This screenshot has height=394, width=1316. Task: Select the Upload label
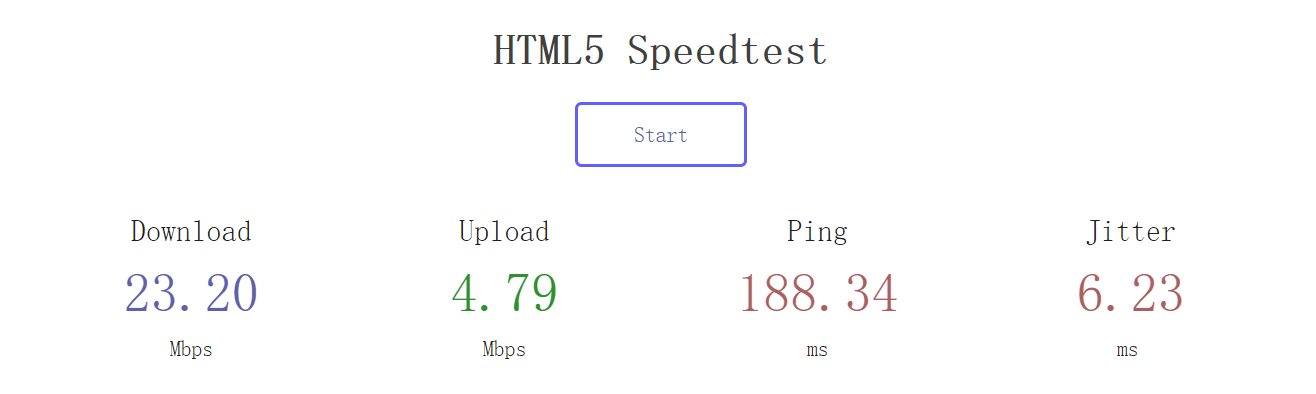pyautogui.click(x=504, y=232)
